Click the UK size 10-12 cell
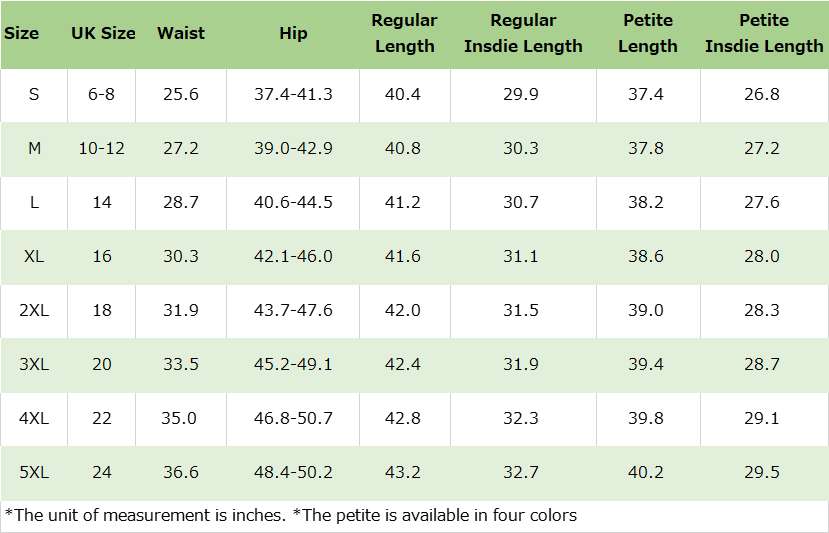 [x=102, y=148]
